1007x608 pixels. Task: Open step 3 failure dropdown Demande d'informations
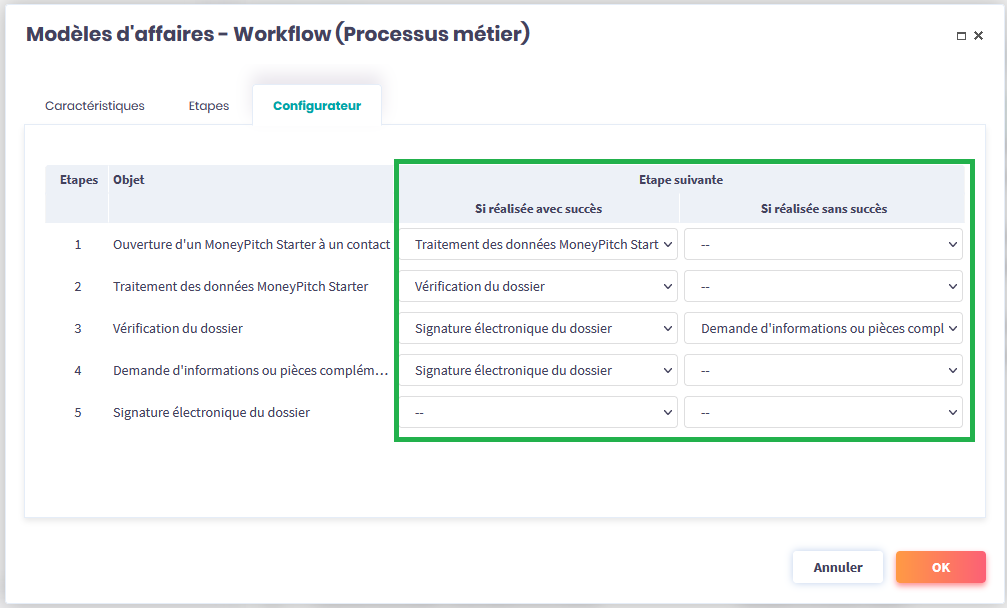click(823, 328)
